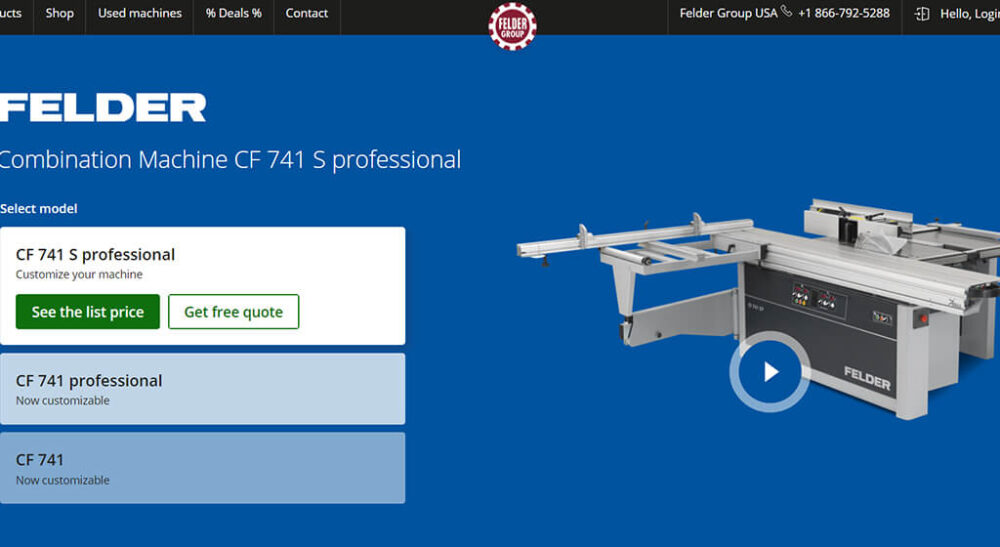Screen dimensions: 1000x547
Task: Open the Used machines page
Action: [x=140, y=13]
